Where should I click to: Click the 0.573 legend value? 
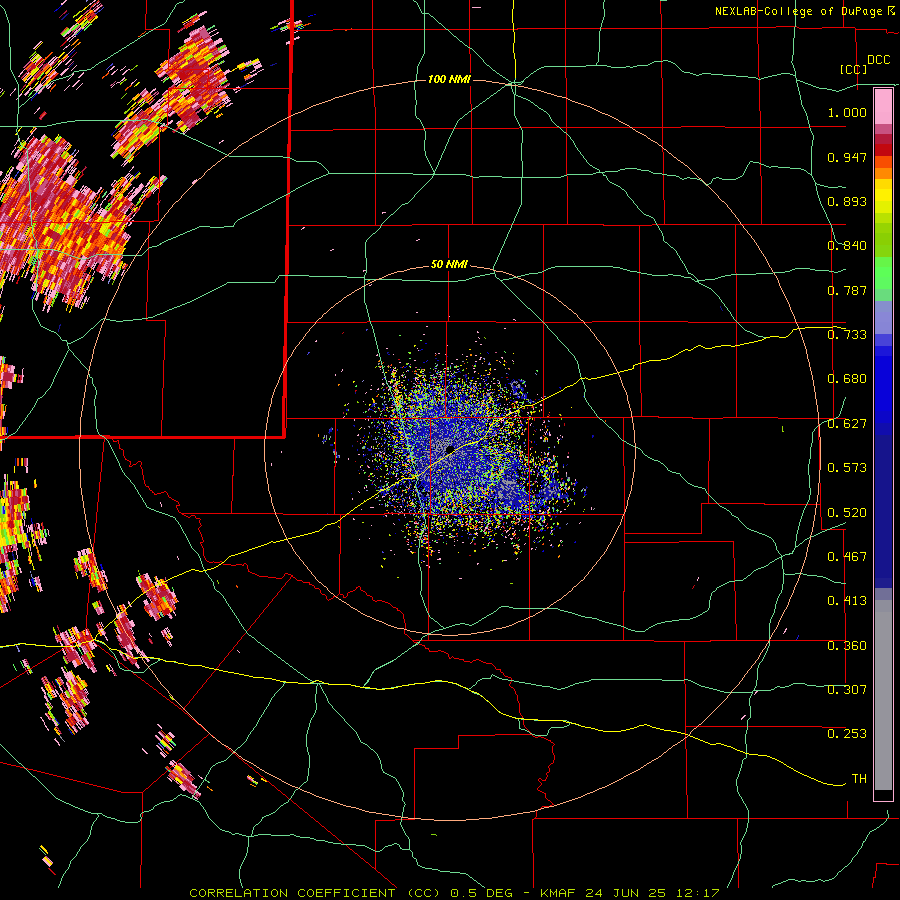[847, 468]
